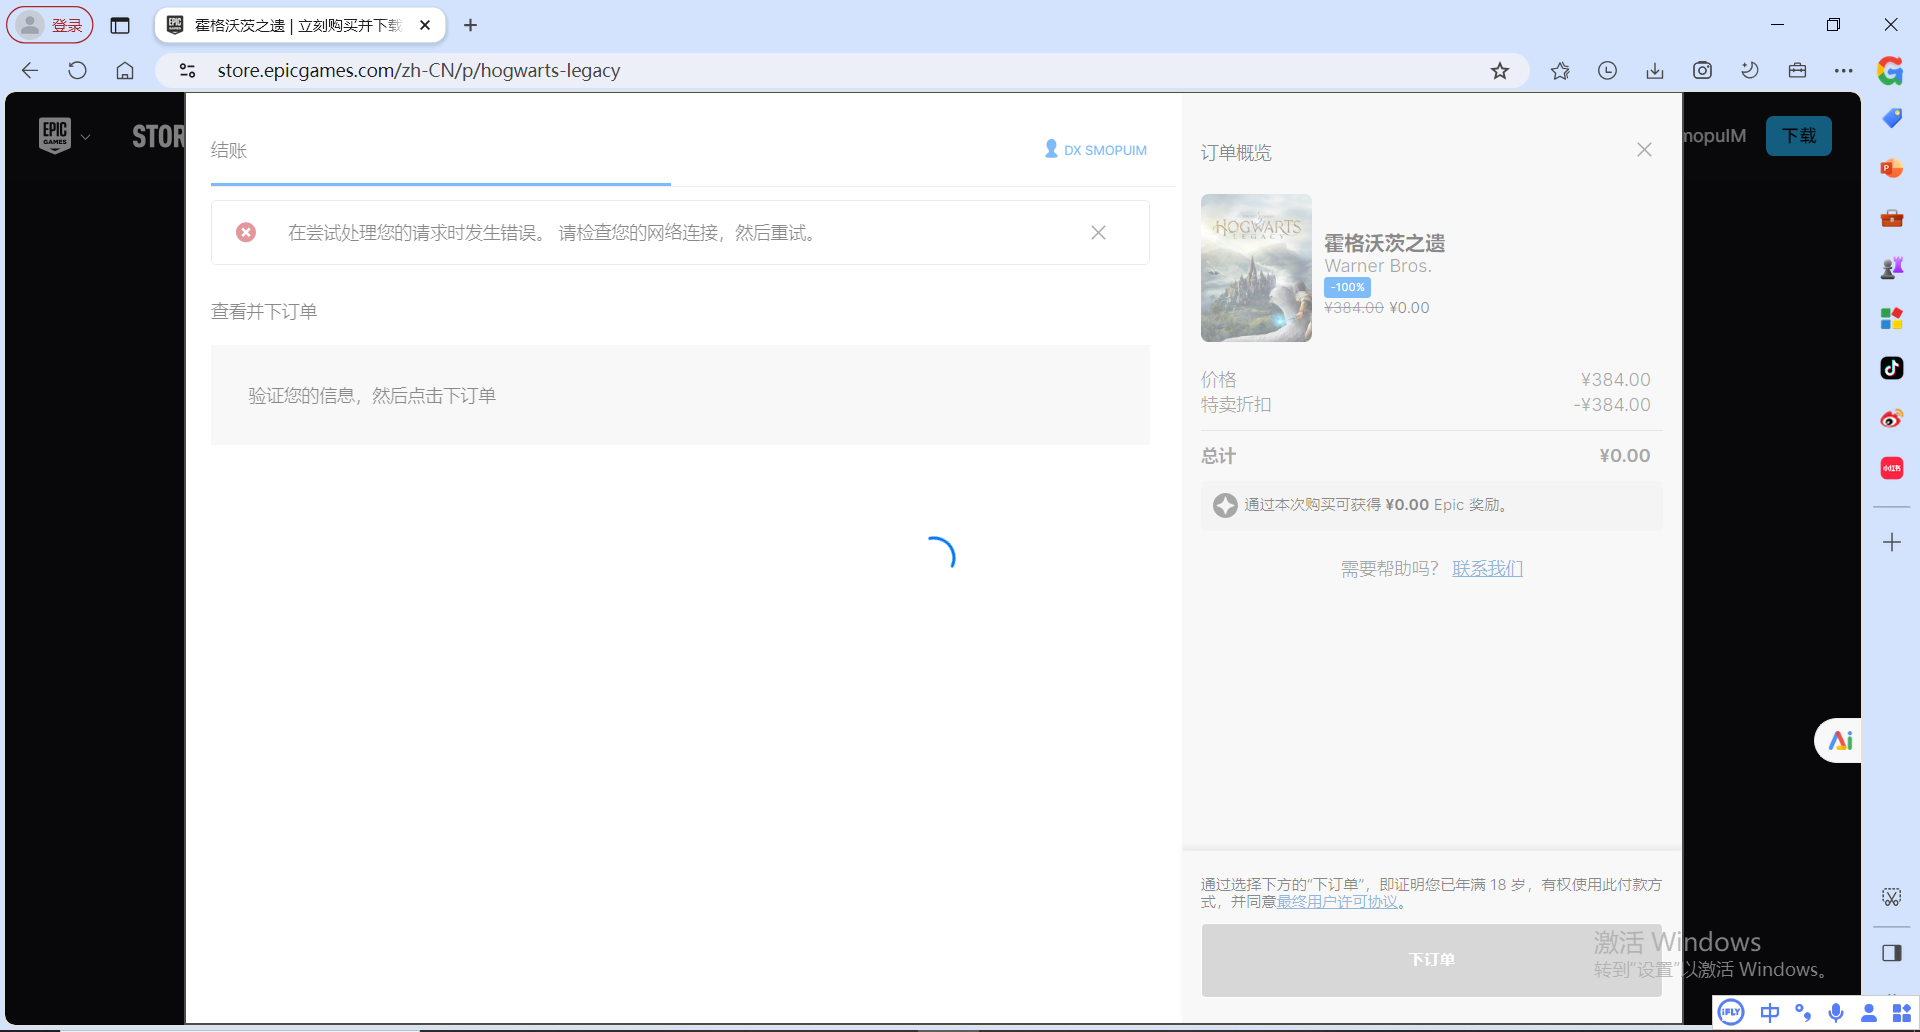The height and width of the screenshot is (1032, 1920).
Task: Open the browser downloads icon
Action: [x=1655, y=71]
